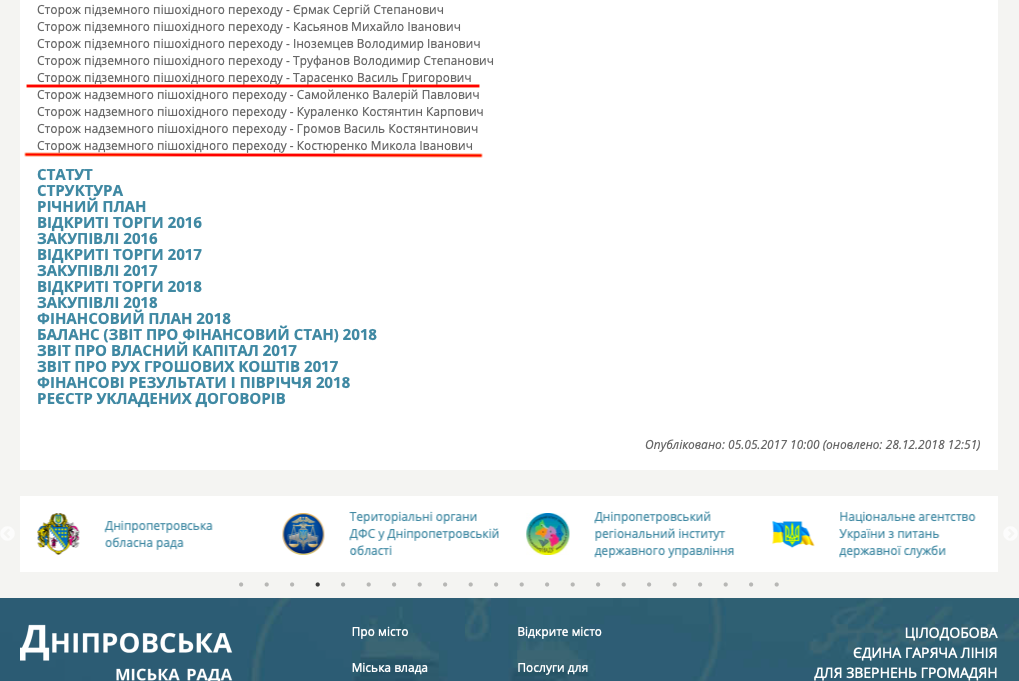Click the Dnipropetrovsk Oblast Council coat of arms
1019x681 pixels.
(58, 534)
